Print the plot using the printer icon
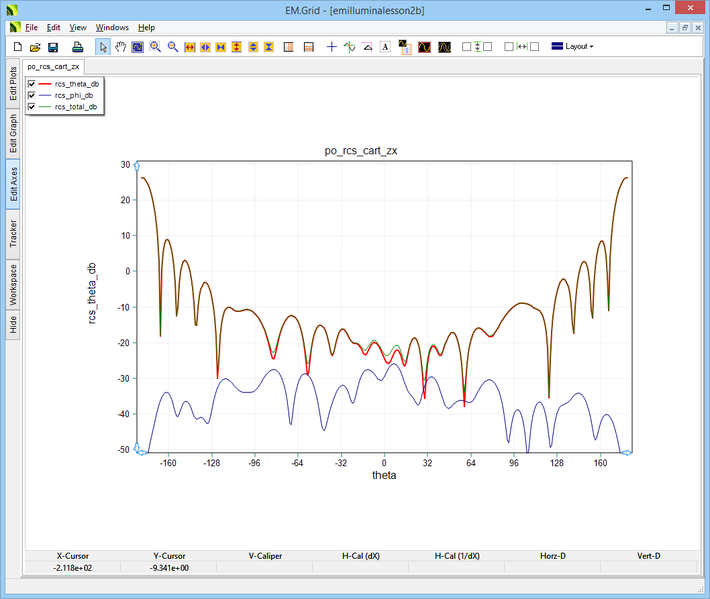710x599 pixels. tap(77, 47)
